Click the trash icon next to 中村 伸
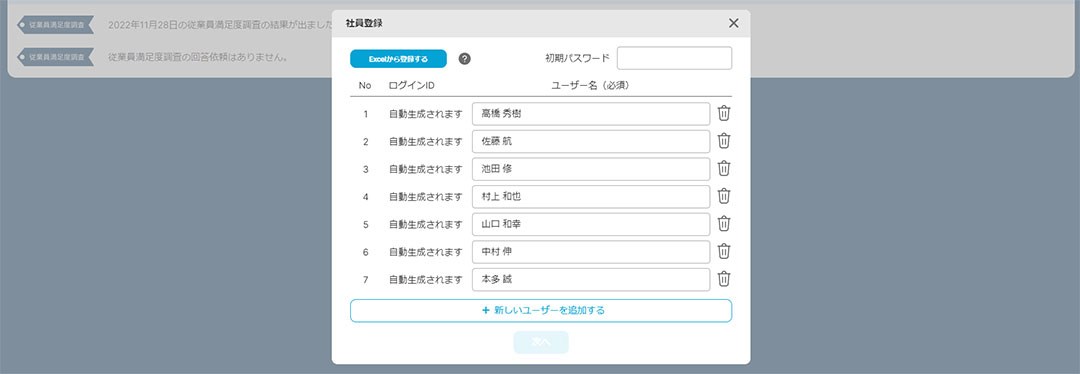 pyautogui.click(x=724, y=251)
